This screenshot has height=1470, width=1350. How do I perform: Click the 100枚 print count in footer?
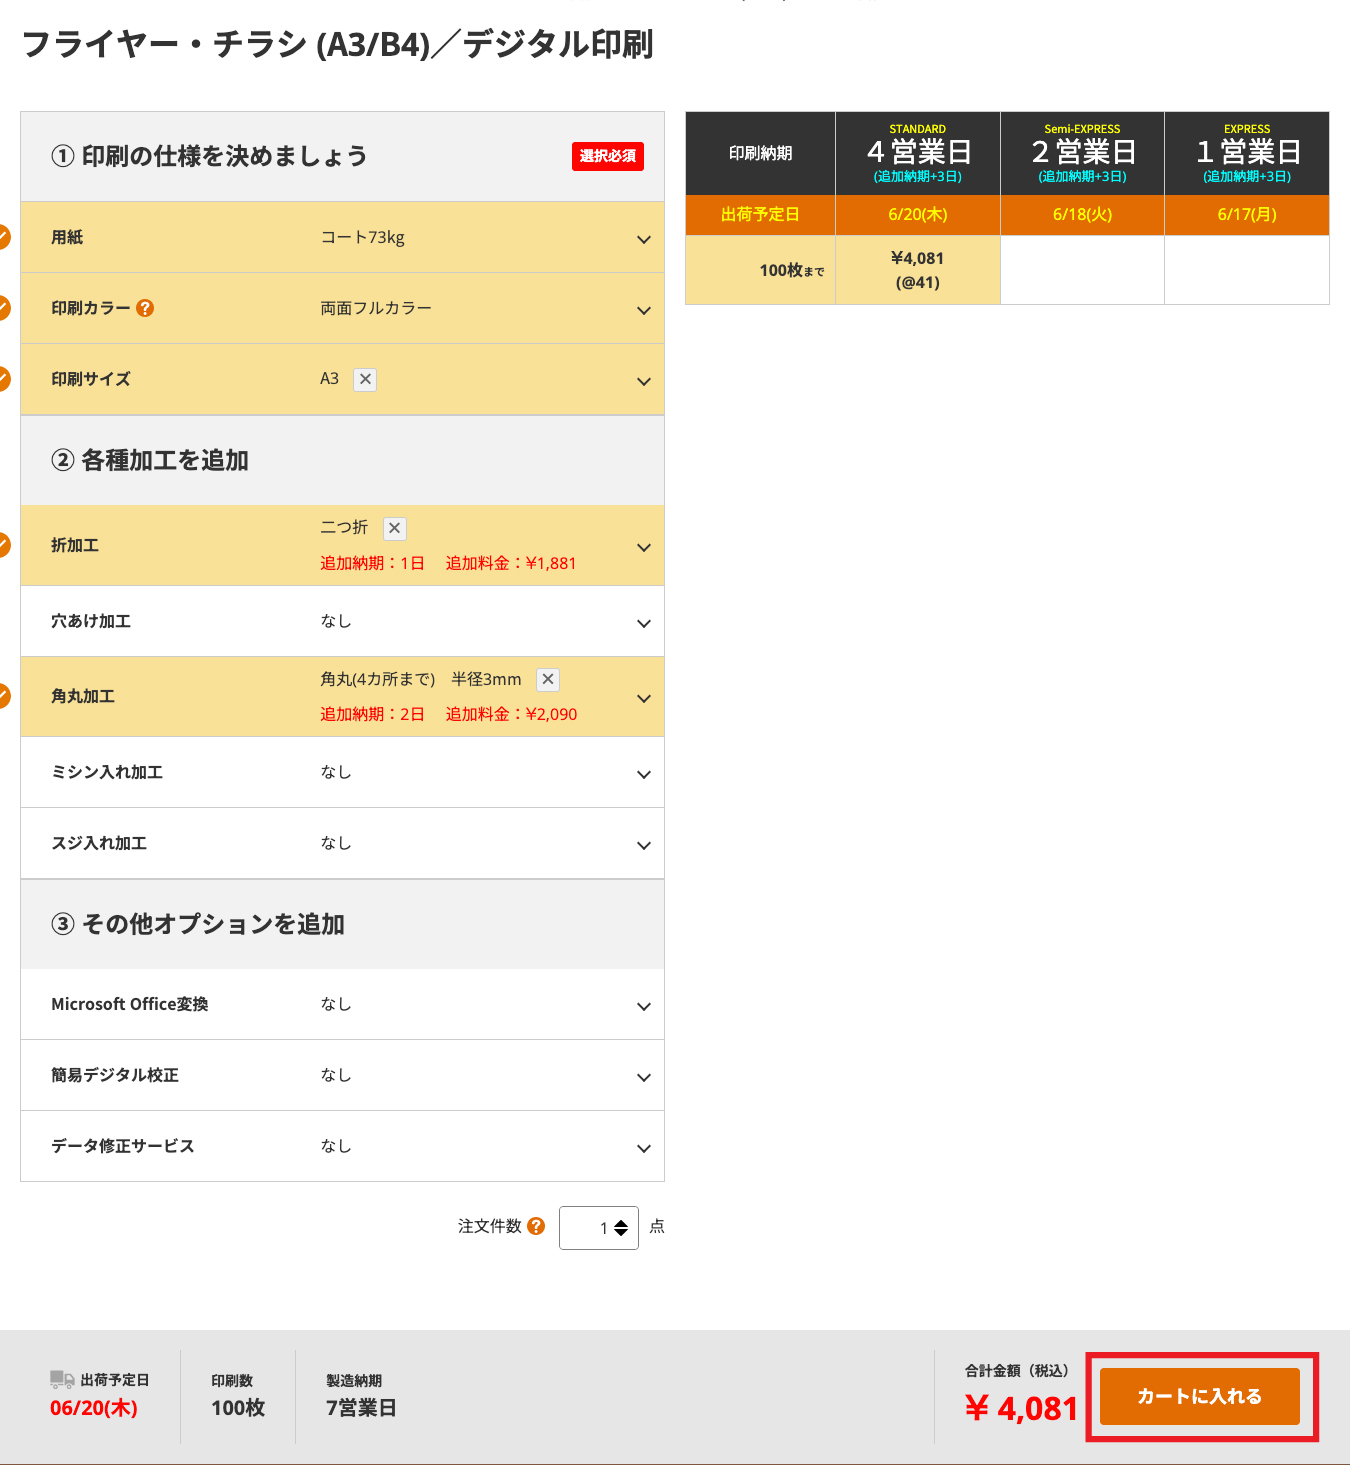(x=238, y=1408)
